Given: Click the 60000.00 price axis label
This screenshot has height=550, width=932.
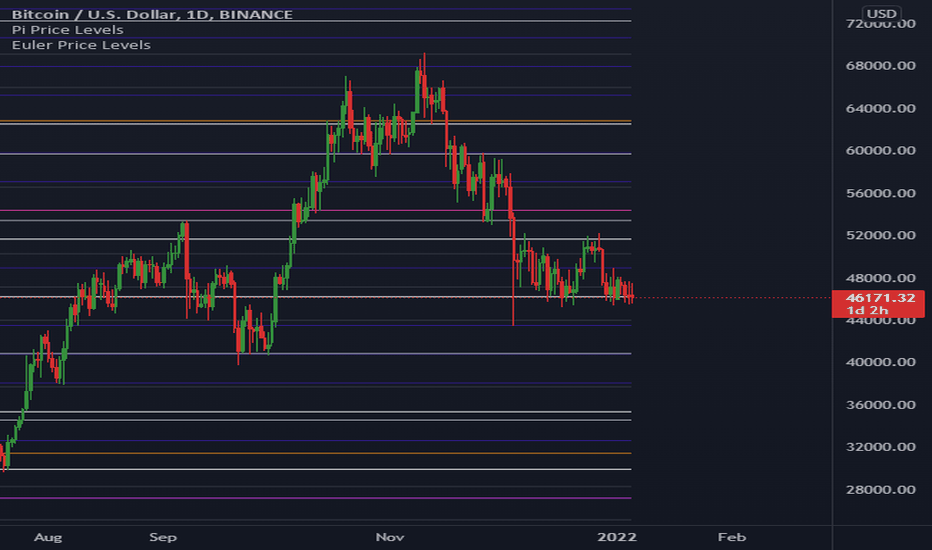Looking at the screenshot, I should [880, 150].
